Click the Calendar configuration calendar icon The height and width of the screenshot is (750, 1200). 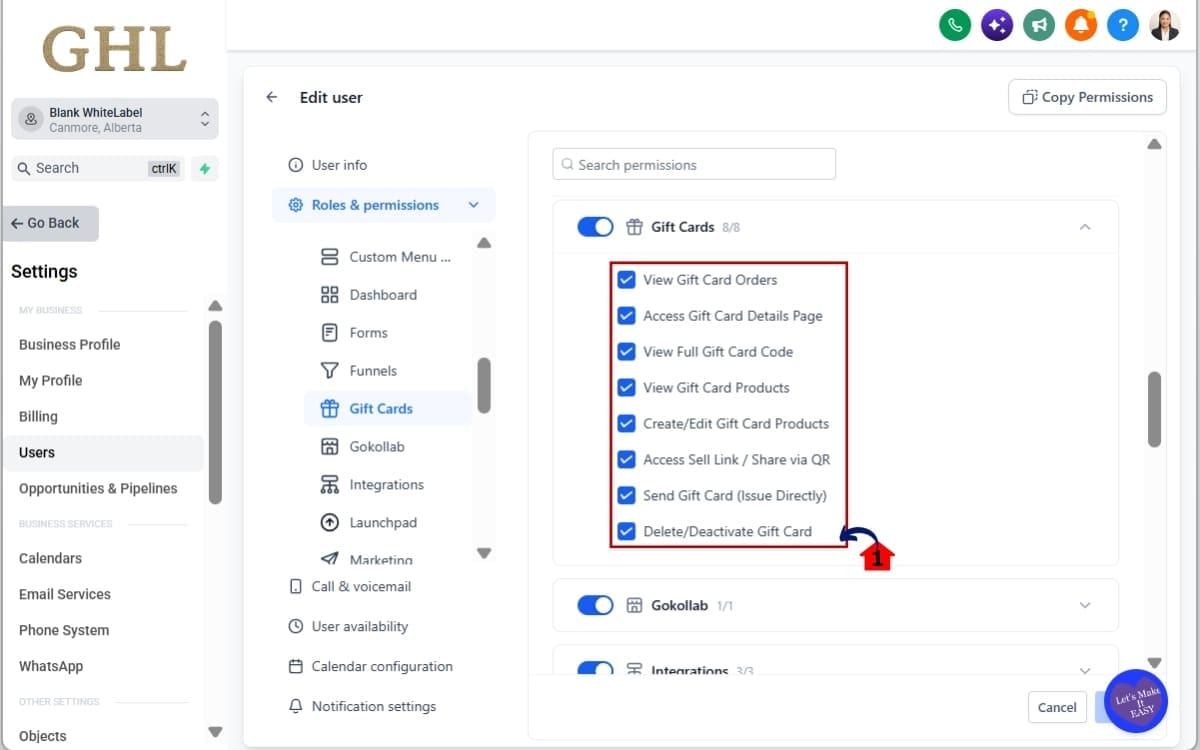coord(295,667)
